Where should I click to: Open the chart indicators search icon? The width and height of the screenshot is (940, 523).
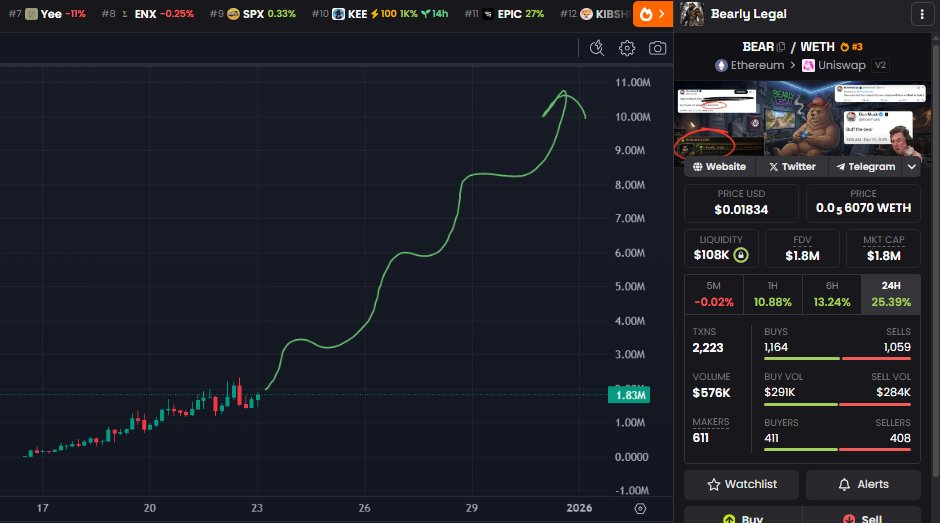click(596, 48)
